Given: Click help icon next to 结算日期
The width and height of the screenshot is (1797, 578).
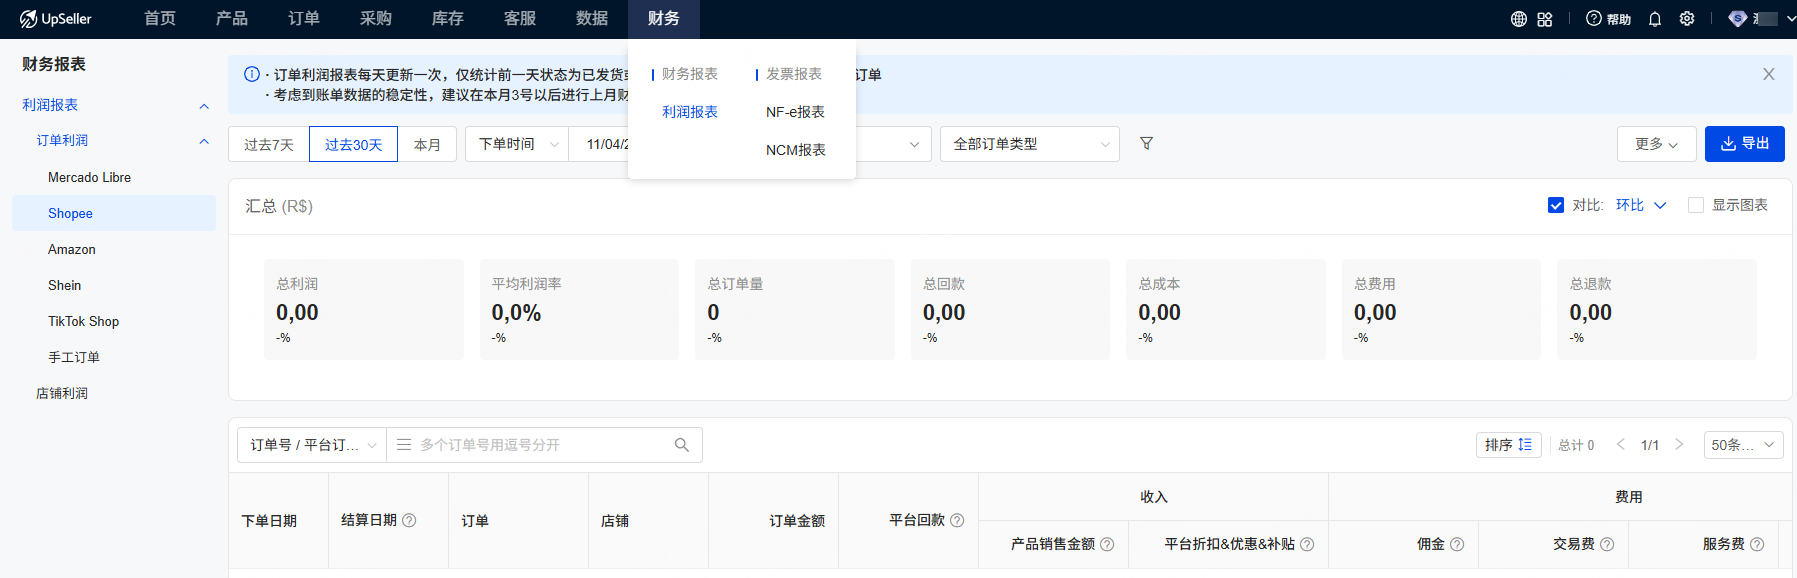Looking at the screenshot, I should click(409, 520).
